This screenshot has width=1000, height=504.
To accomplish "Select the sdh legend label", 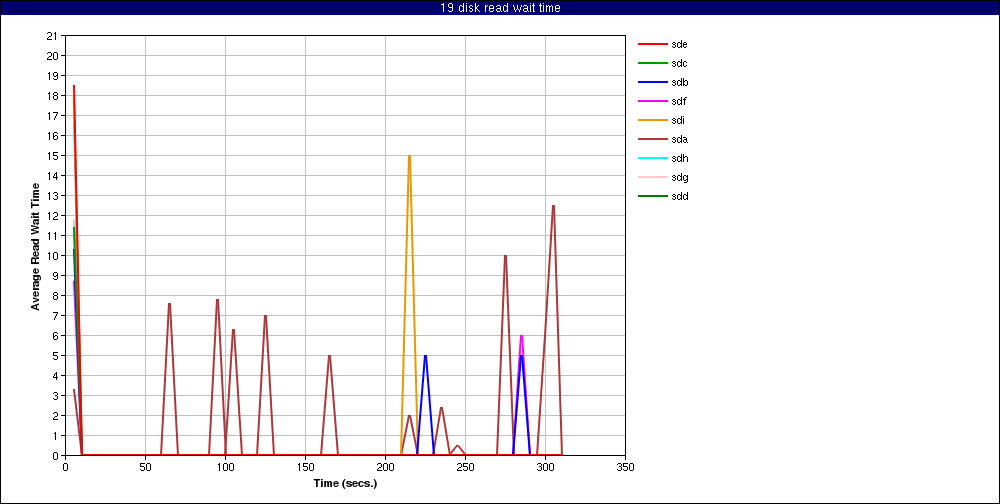I will coord(679,158).
